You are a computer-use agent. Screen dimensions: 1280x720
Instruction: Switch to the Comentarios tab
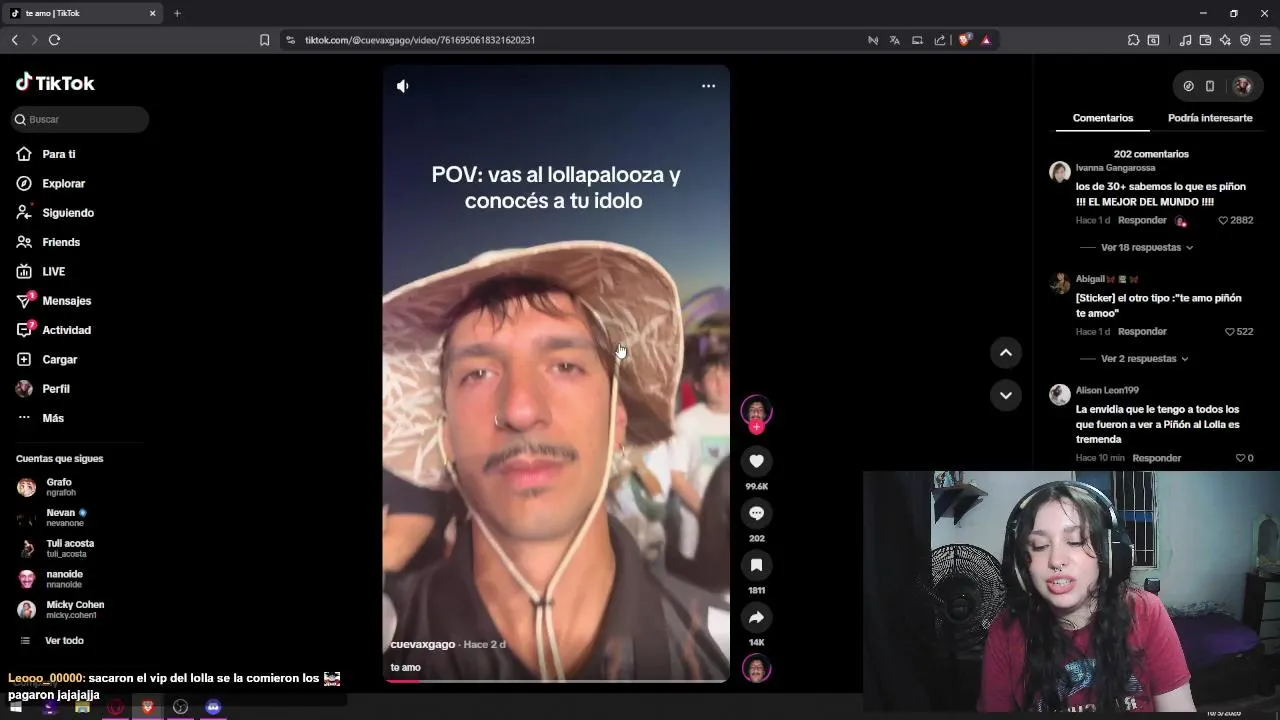tap(1103, 118)
